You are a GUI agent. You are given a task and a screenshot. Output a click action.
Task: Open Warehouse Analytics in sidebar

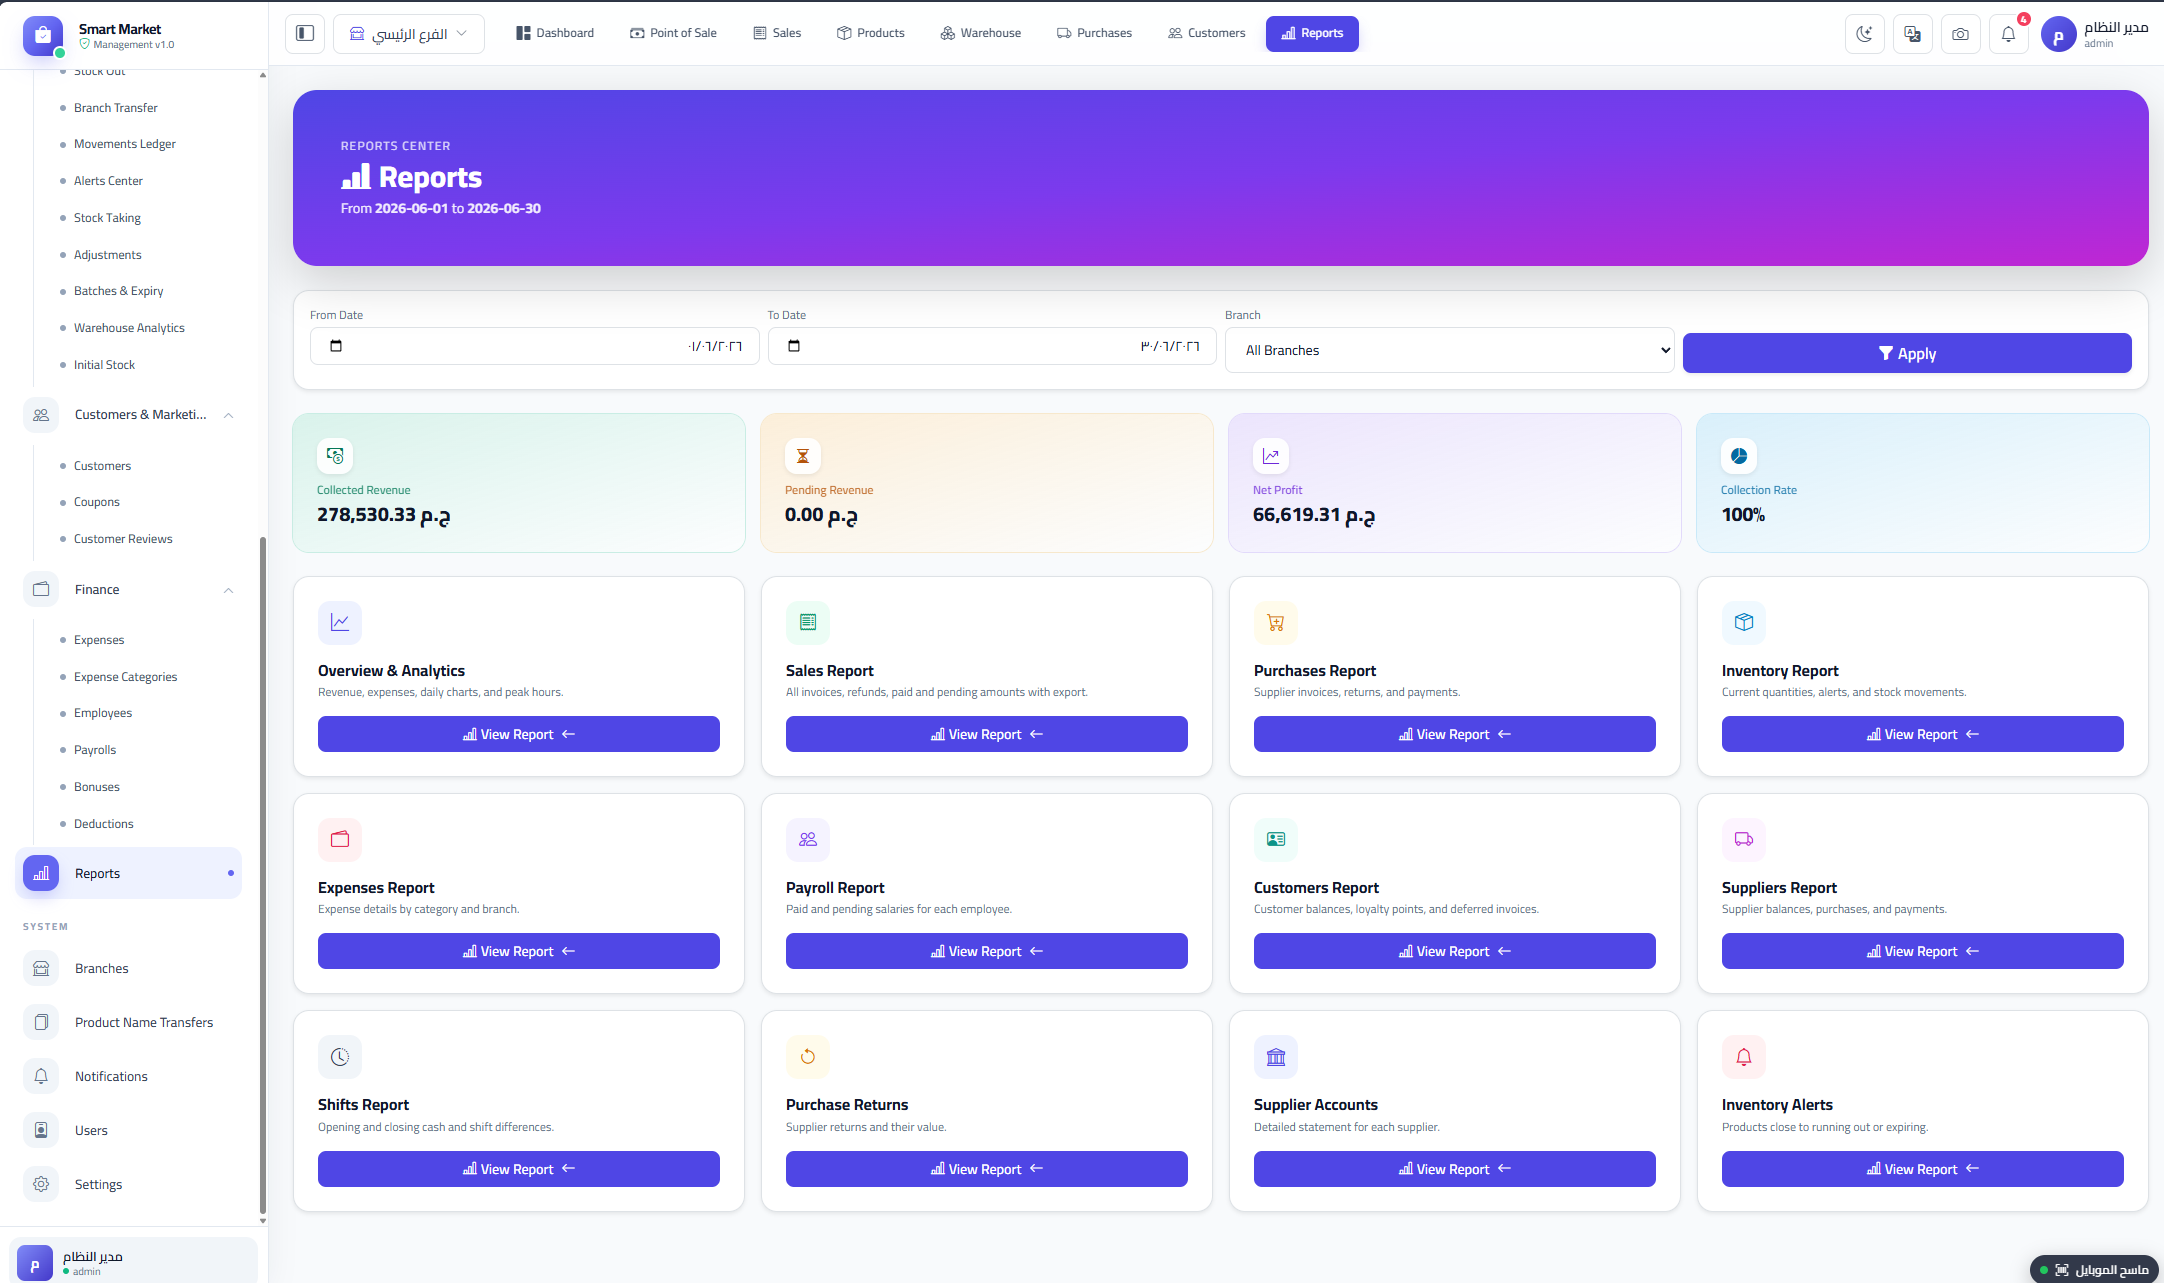tap(129, 328)
